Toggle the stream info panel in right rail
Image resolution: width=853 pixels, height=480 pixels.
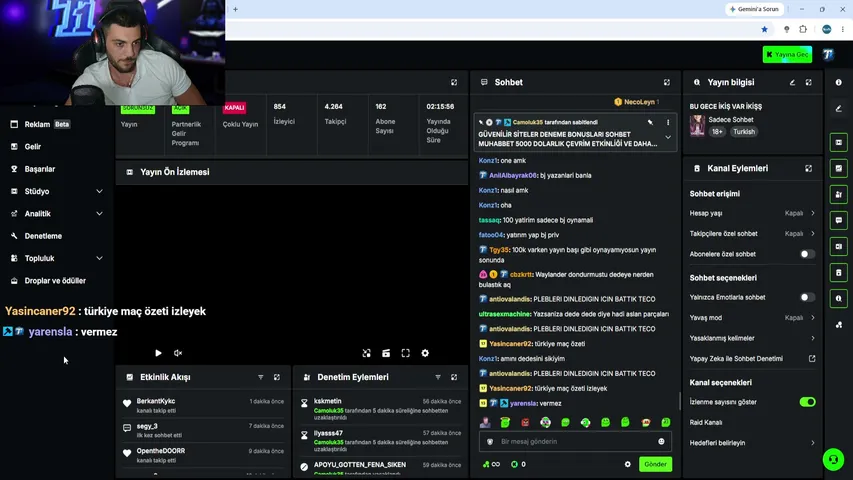pos(838,298)
